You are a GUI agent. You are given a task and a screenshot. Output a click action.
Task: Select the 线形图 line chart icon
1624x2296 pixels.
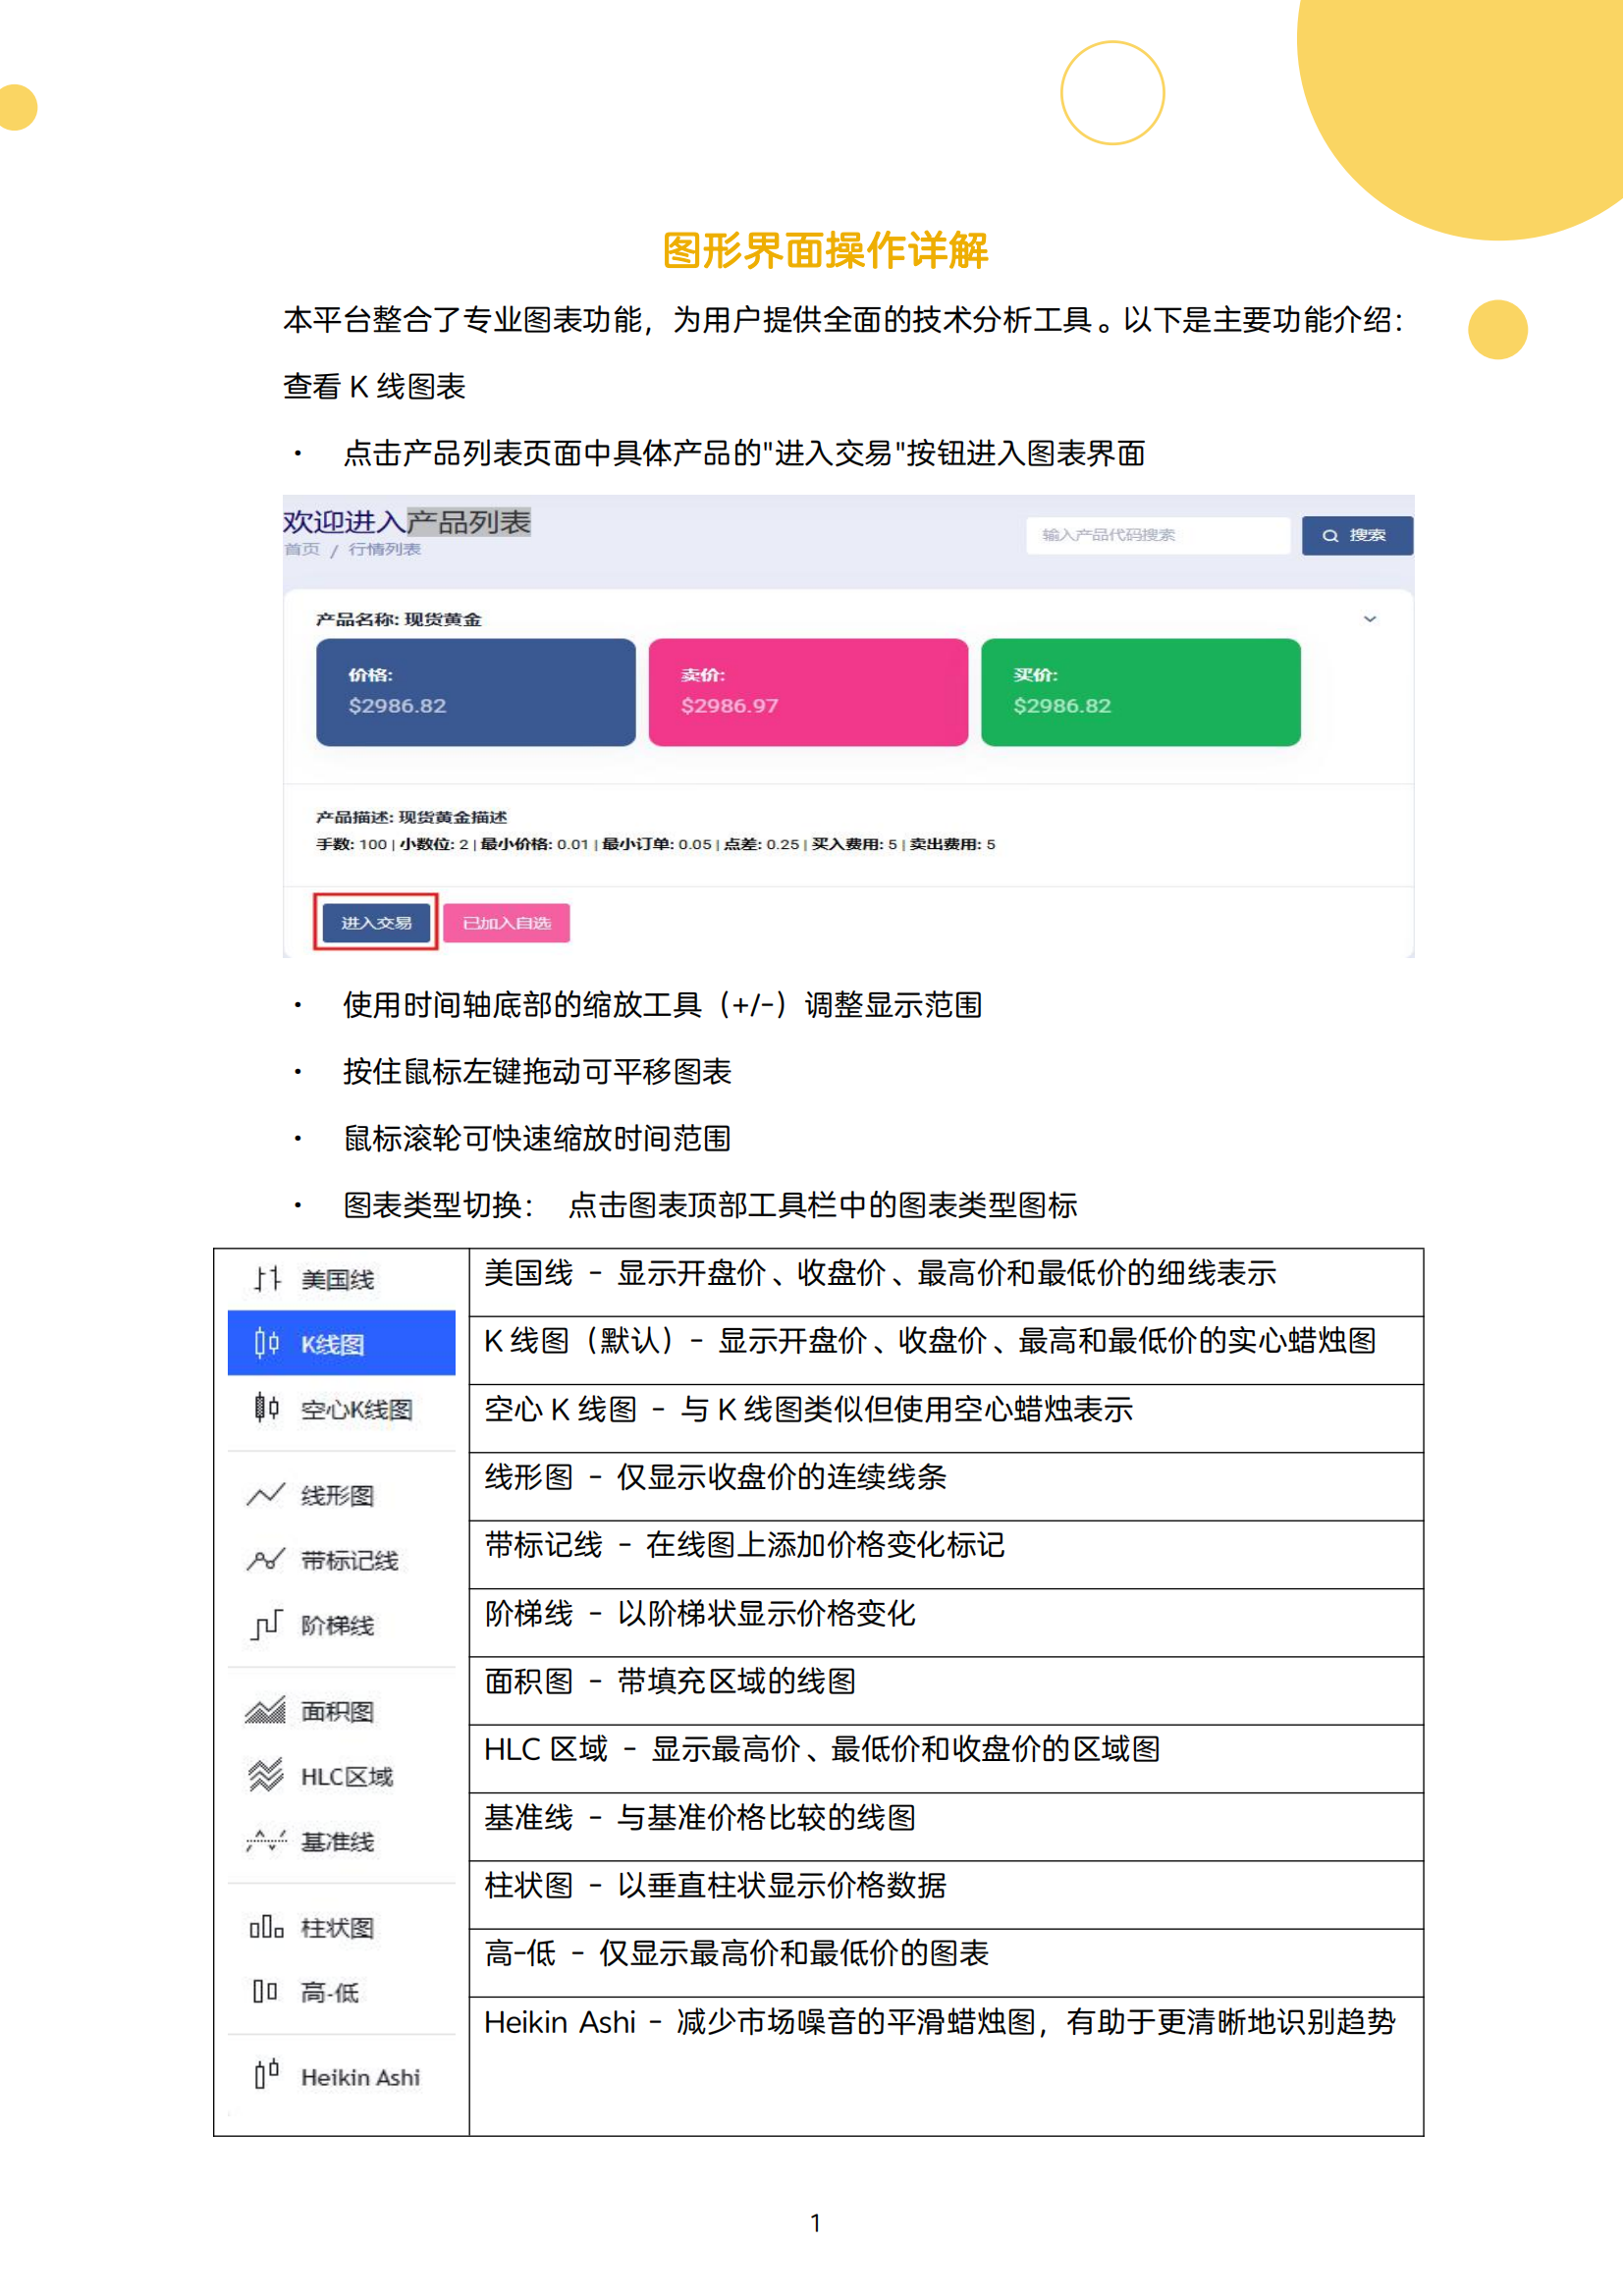266,1495
